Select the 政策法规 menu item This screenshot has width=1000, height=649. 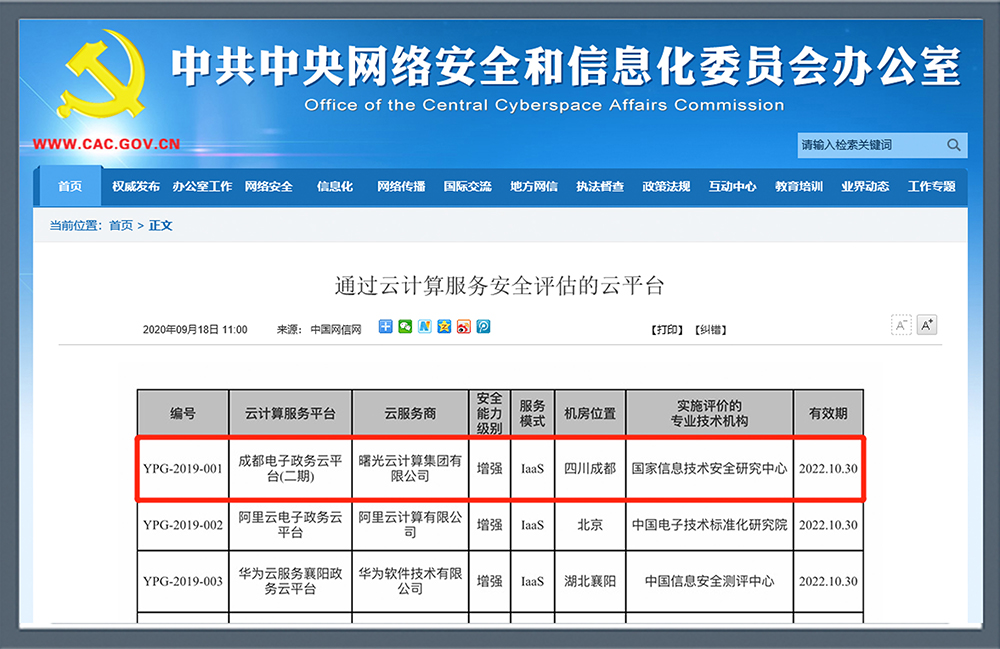[x=666, y=187]
